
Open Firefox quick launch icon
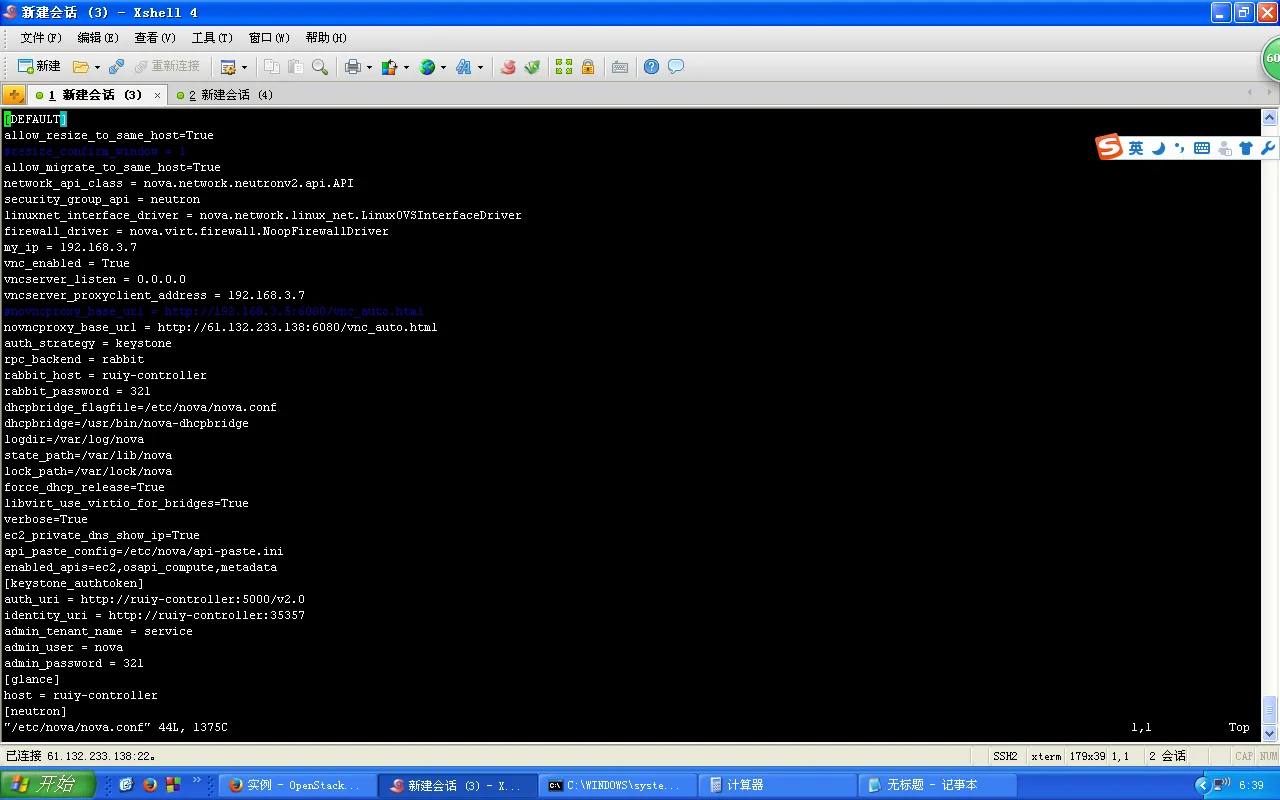149,785
